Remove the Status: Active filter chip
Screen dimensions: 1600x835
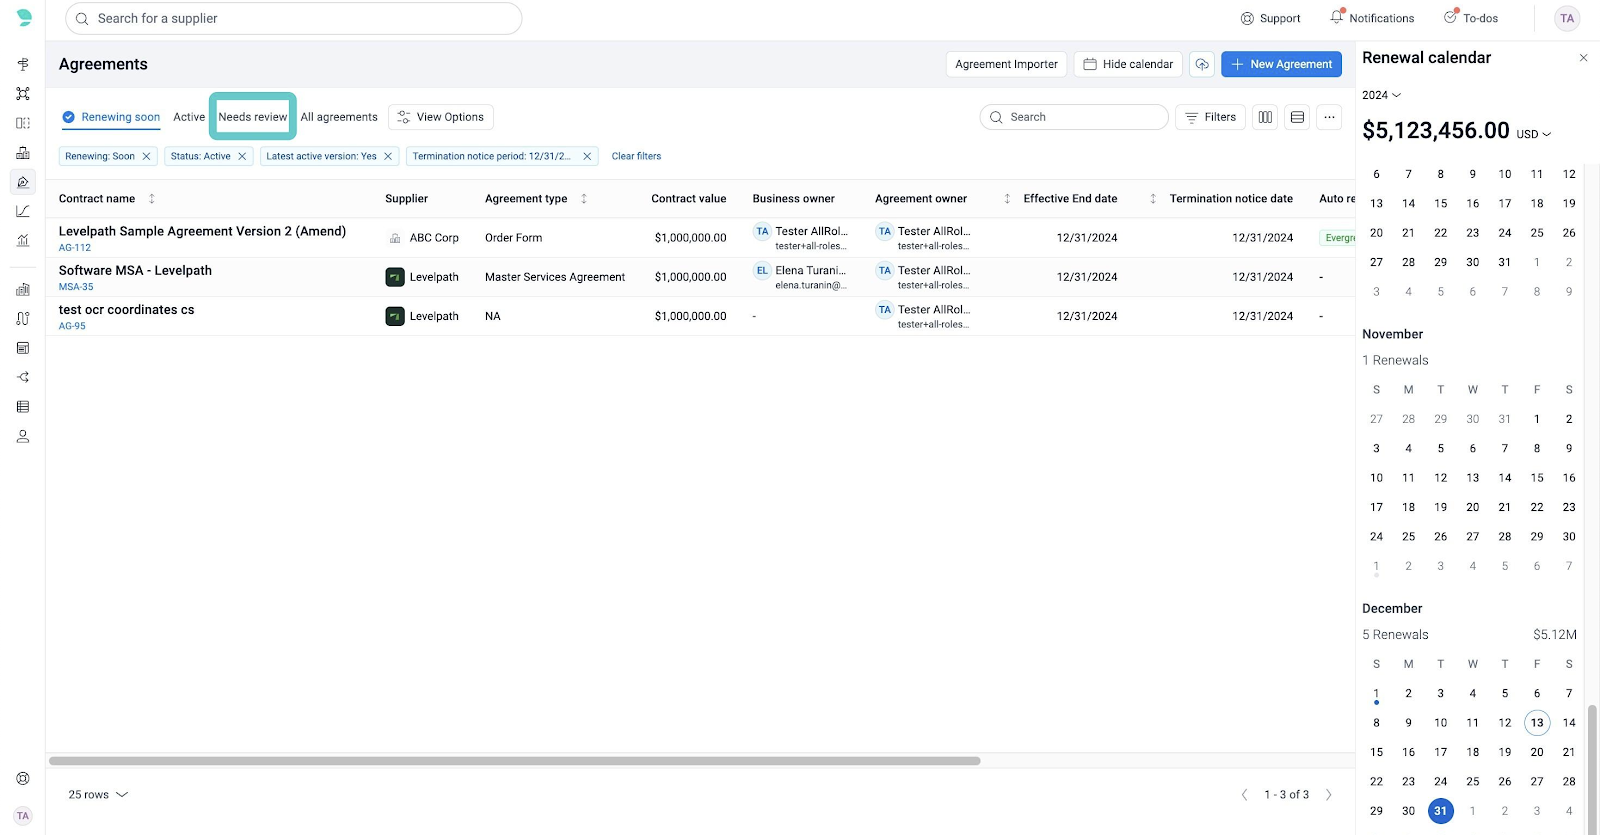pos(242,156)
